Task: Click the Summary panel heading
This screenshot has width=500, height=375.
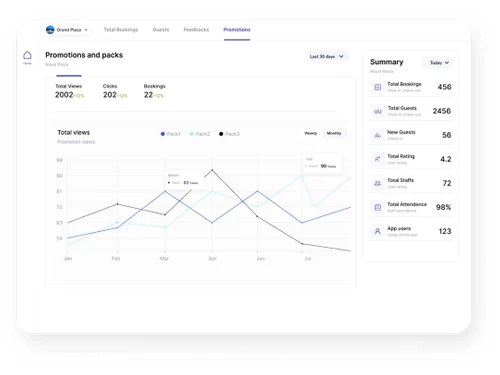Action: tap(387, 62)
